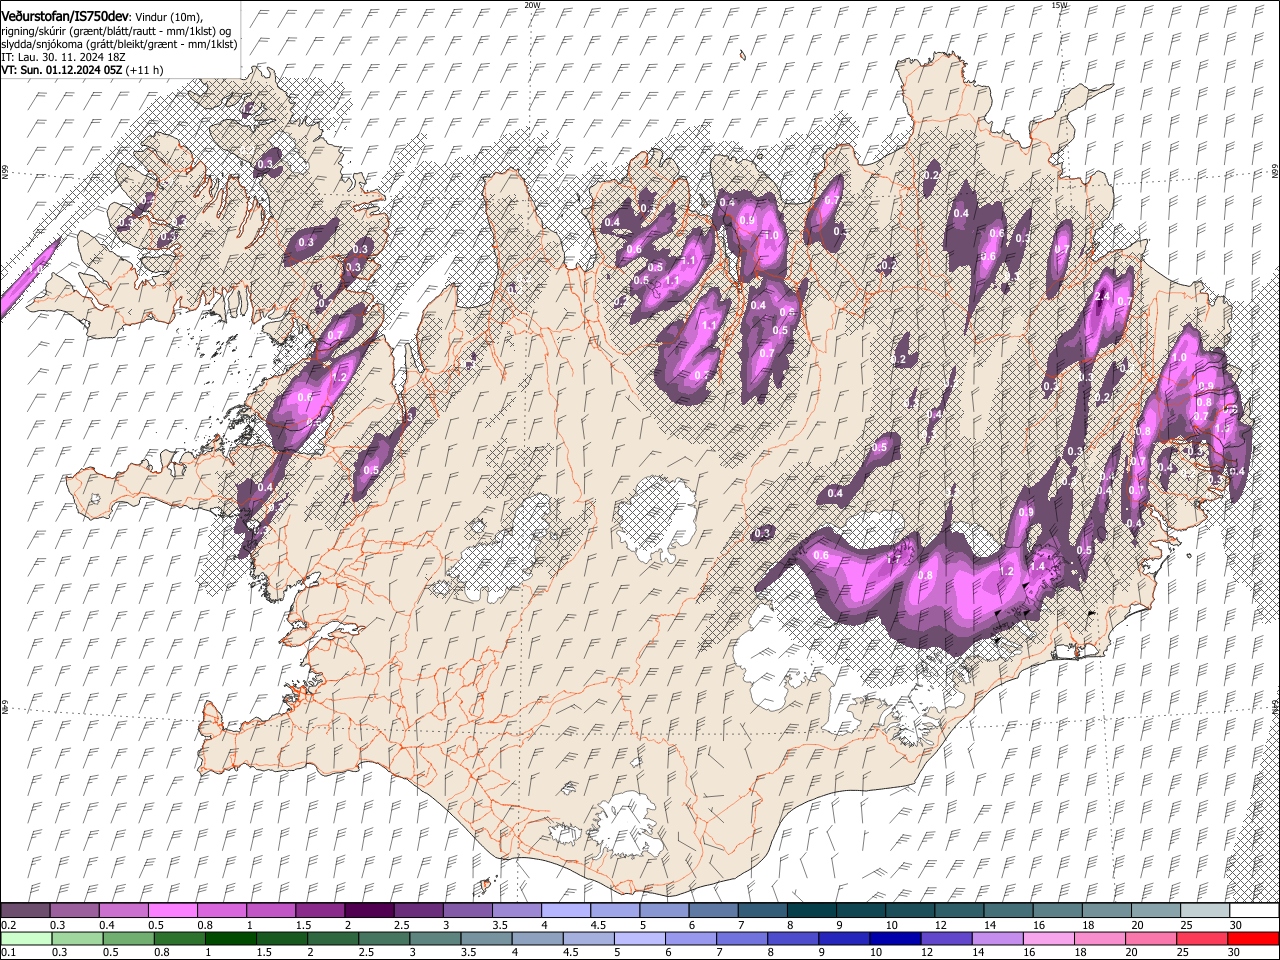Click the top-row swatch labeled 1.5

pos(319,911)
